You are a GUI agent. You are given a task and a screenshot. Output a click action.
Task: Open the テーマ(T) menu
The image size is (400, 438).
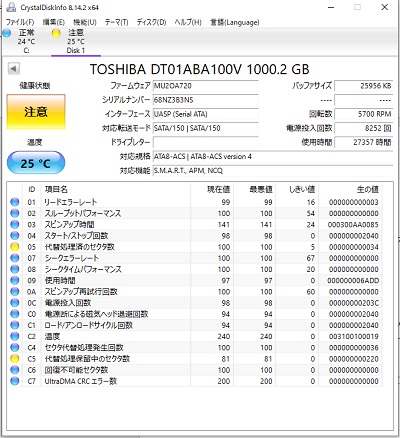tap(116, 22)
